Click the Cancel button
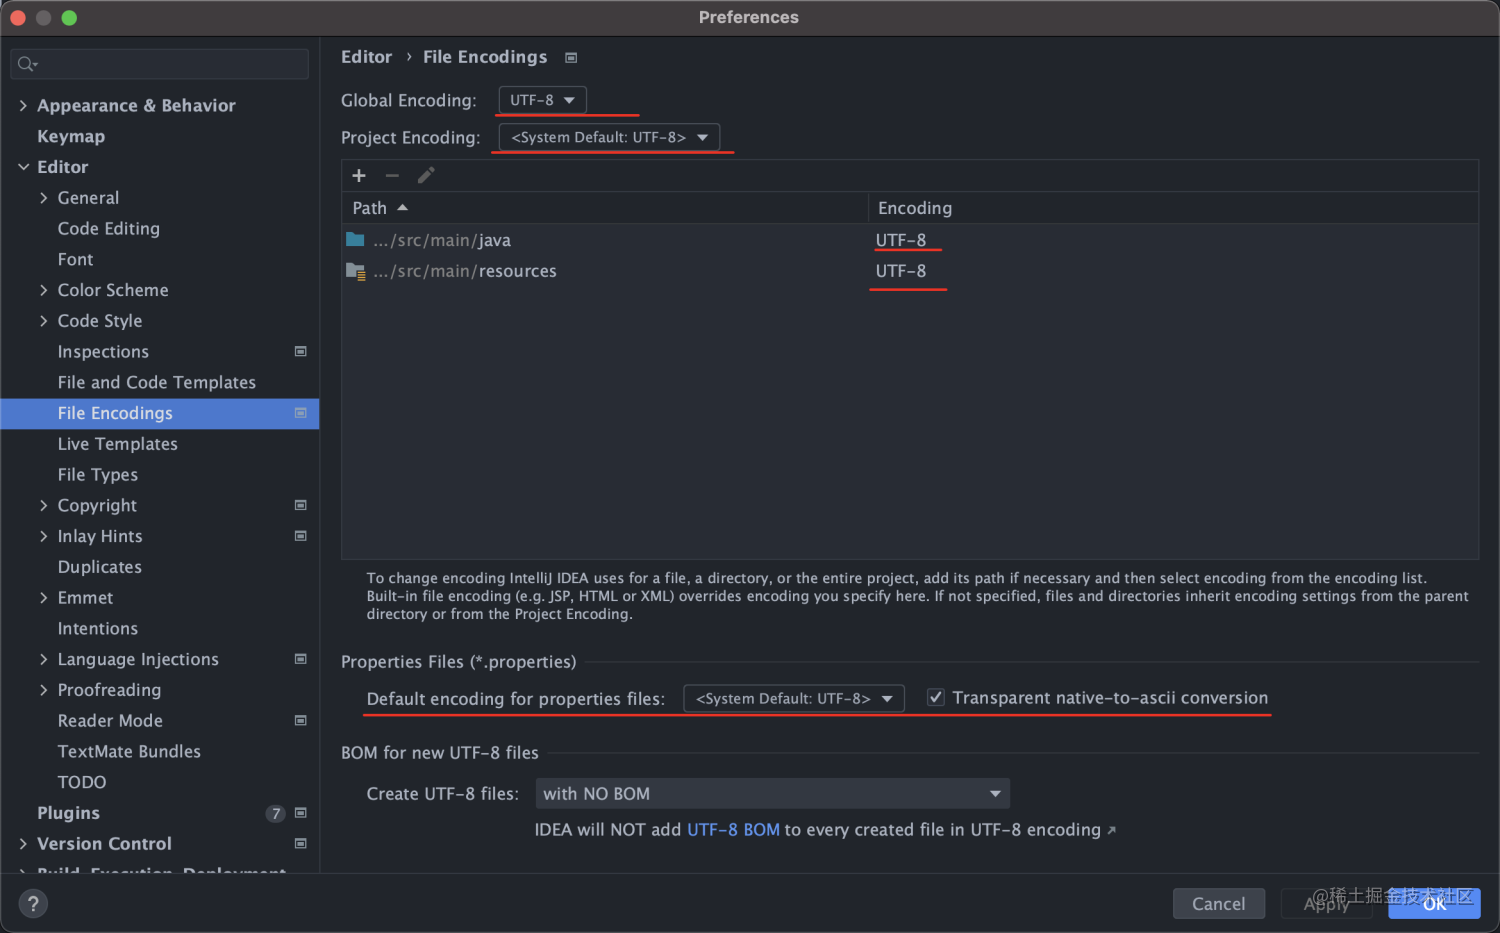 [1218, 904]
